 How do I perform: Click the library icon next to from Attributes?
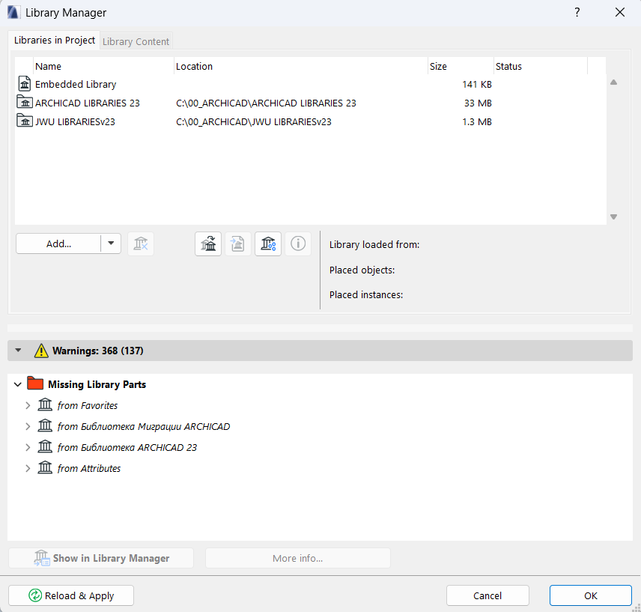click(x=45, y=467)
